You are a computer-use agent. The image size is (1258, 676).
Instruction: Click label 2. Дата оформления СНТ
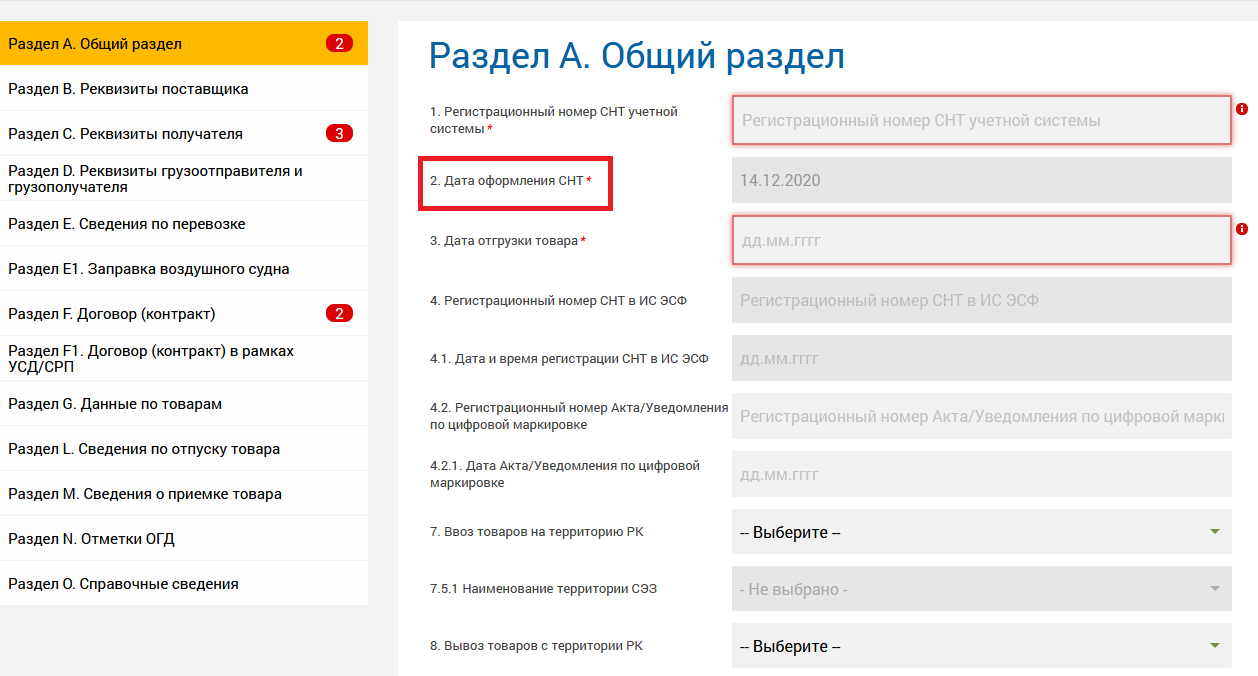(511, 181)
